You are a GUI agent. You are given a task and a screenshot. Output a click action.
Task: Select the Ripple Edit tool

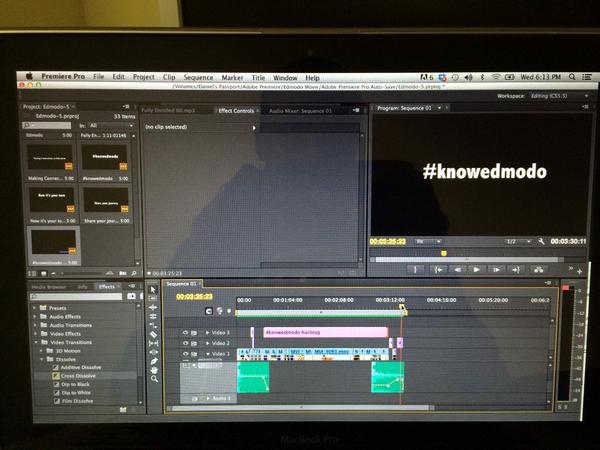(x=153, y=307)
